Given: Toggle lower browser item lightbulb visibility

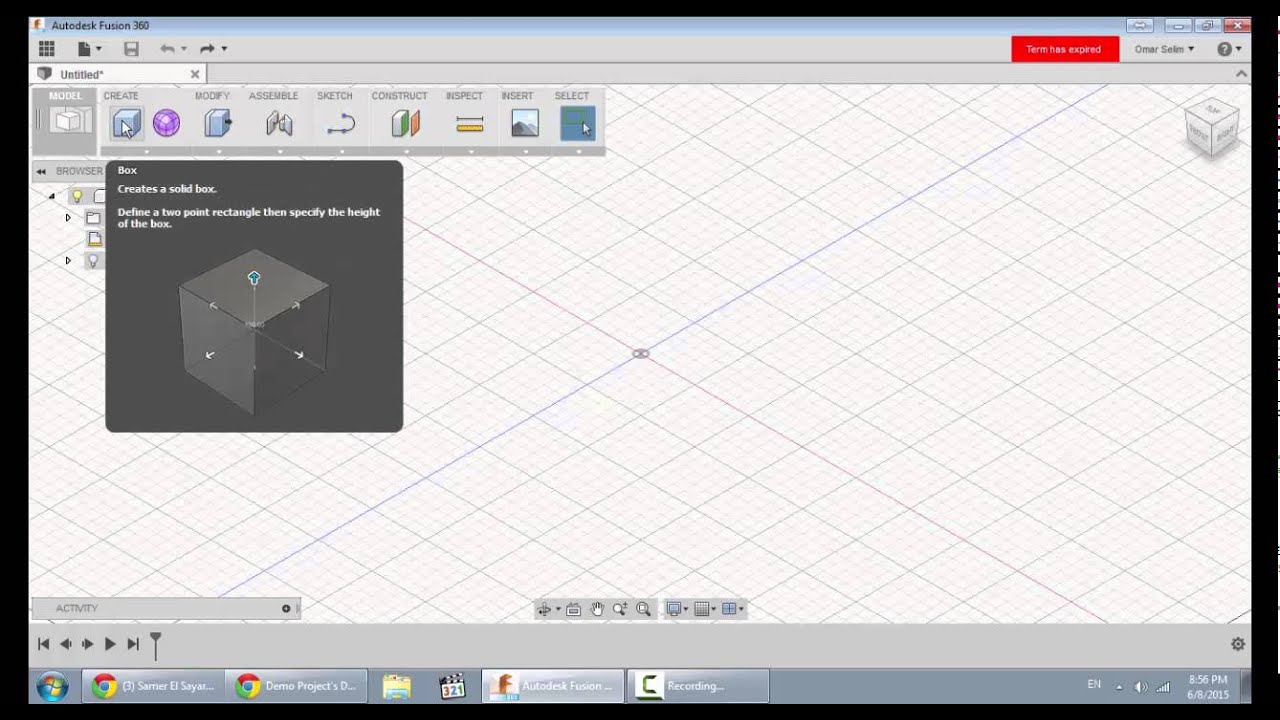Looking at the screenshot, I should pyautogui.click(x=93, y=260).
